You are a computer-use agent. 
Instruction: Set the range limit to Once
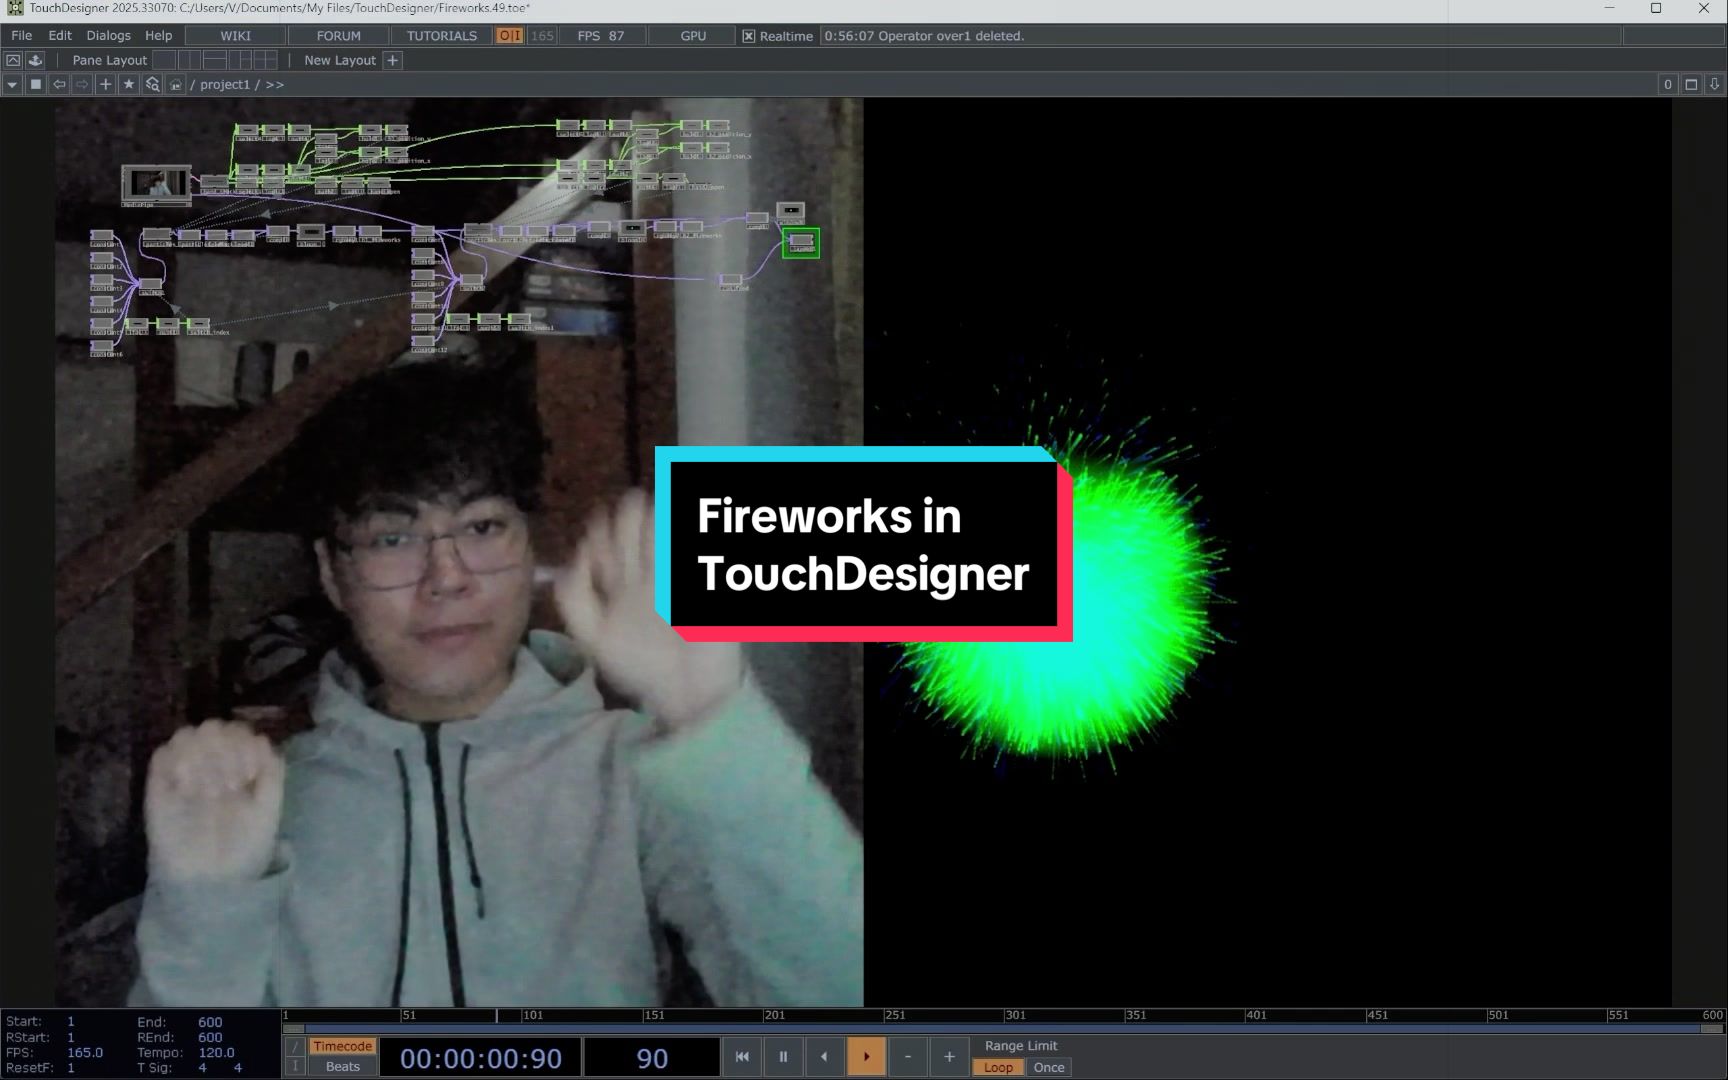(1049, 1067)
